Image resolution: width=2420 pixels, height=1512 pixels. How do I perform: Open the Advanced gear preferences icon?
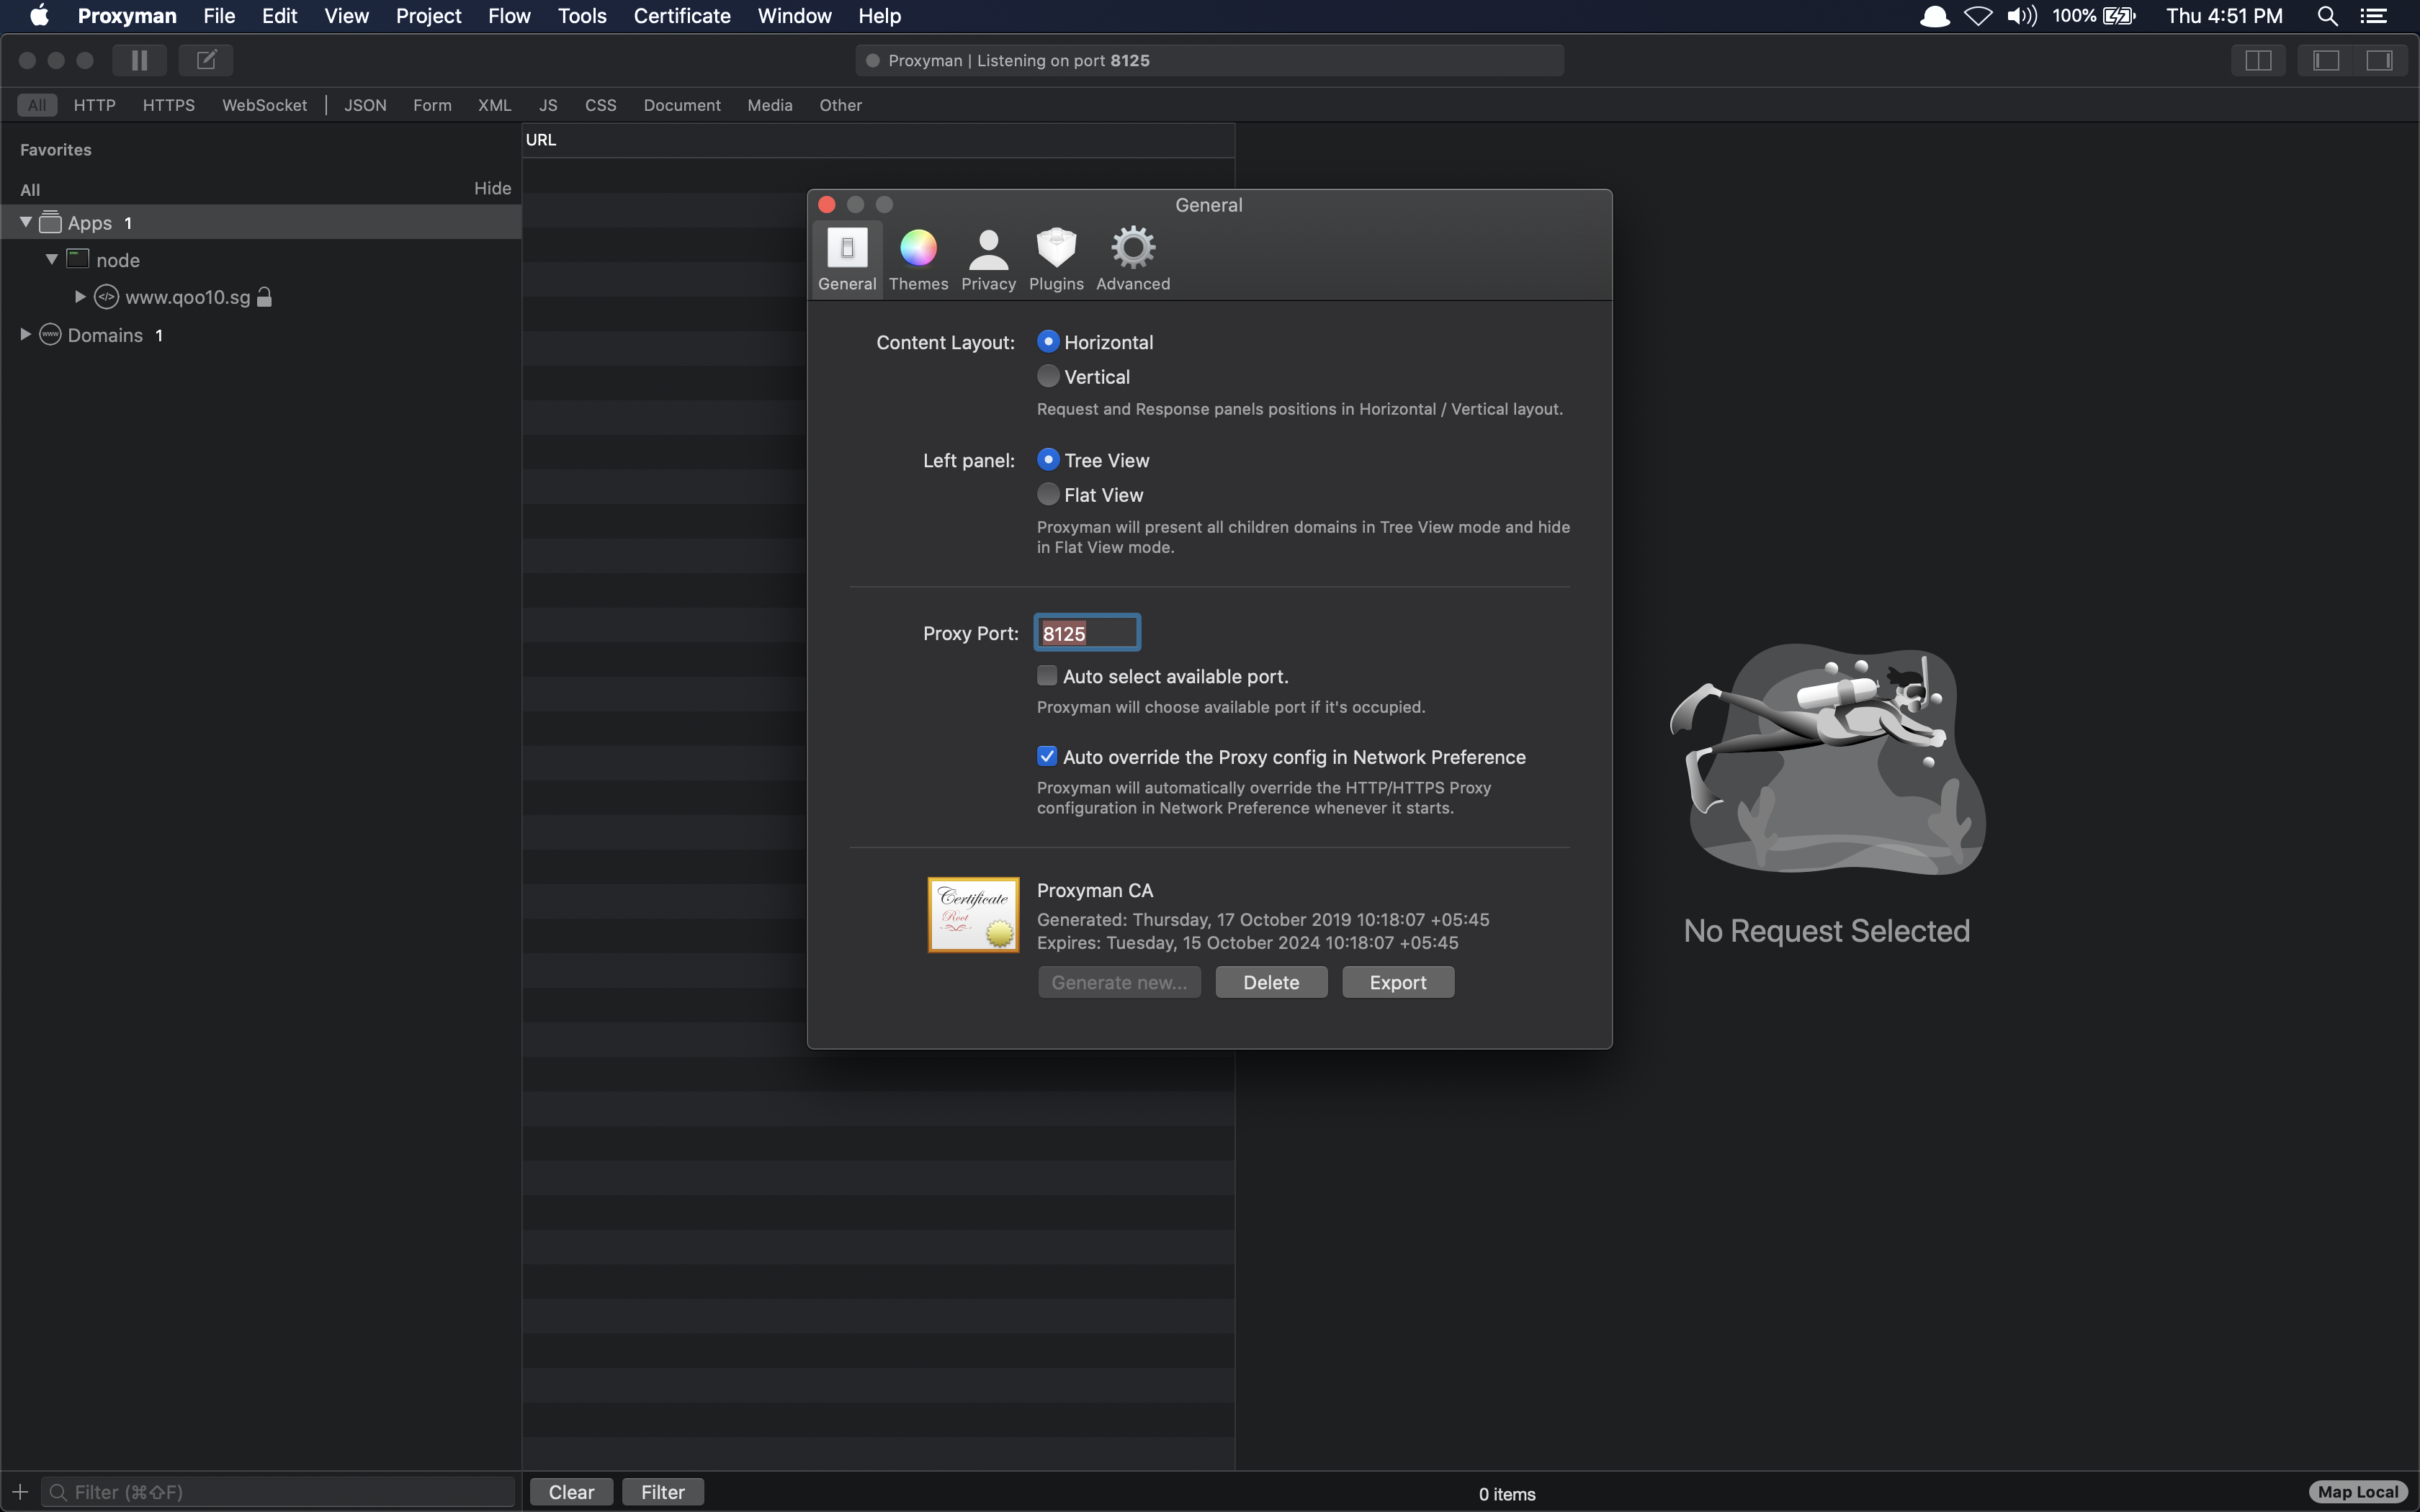(x=1132, y=258)
